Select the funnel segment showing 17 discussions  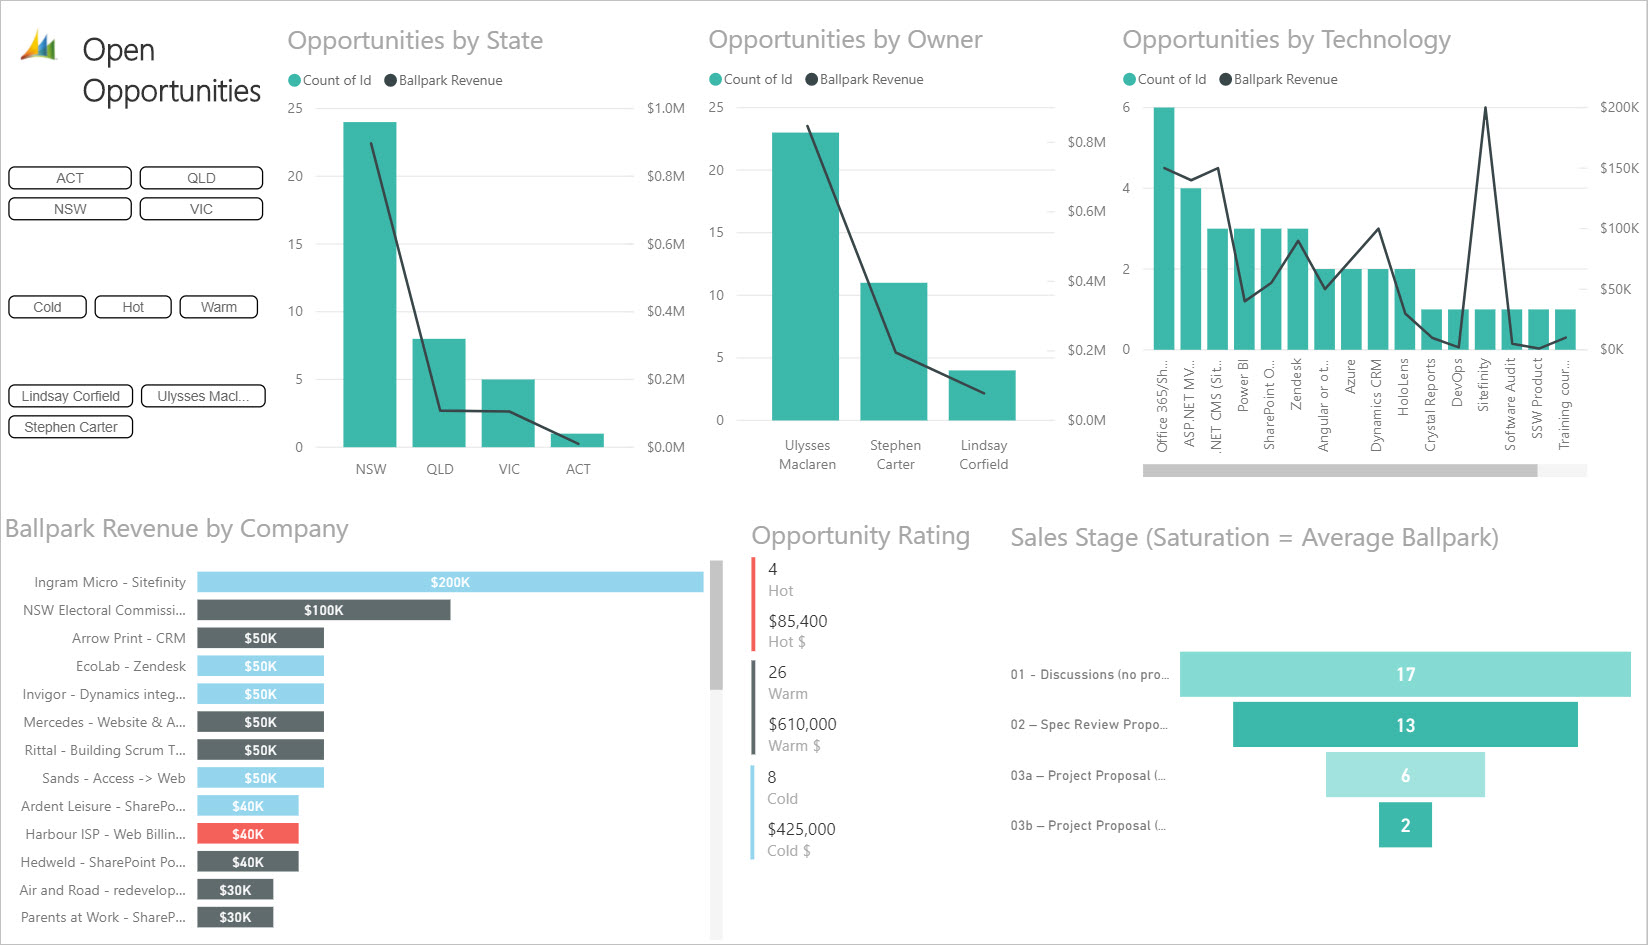(1405, 674)
